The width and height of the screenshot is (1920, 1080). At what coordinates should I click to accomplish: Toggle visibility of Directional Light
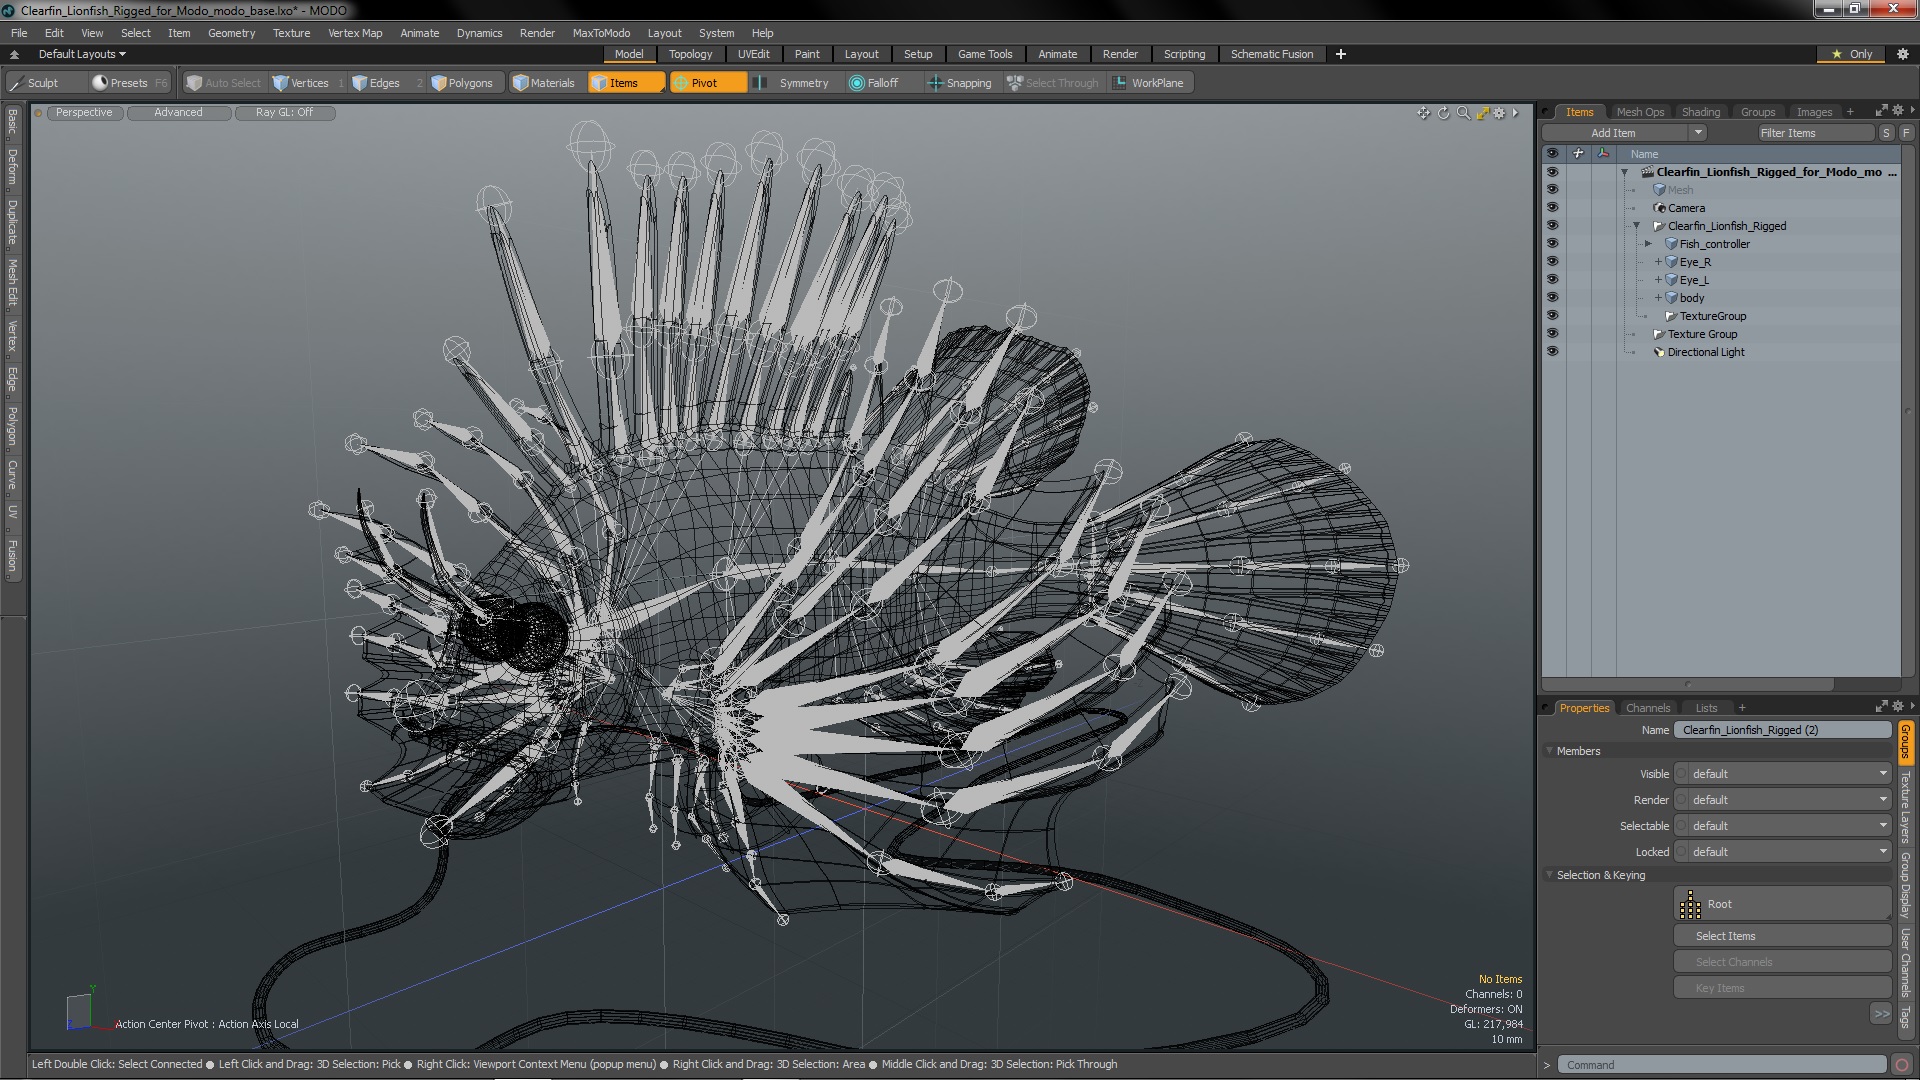tap(1552, 352)
